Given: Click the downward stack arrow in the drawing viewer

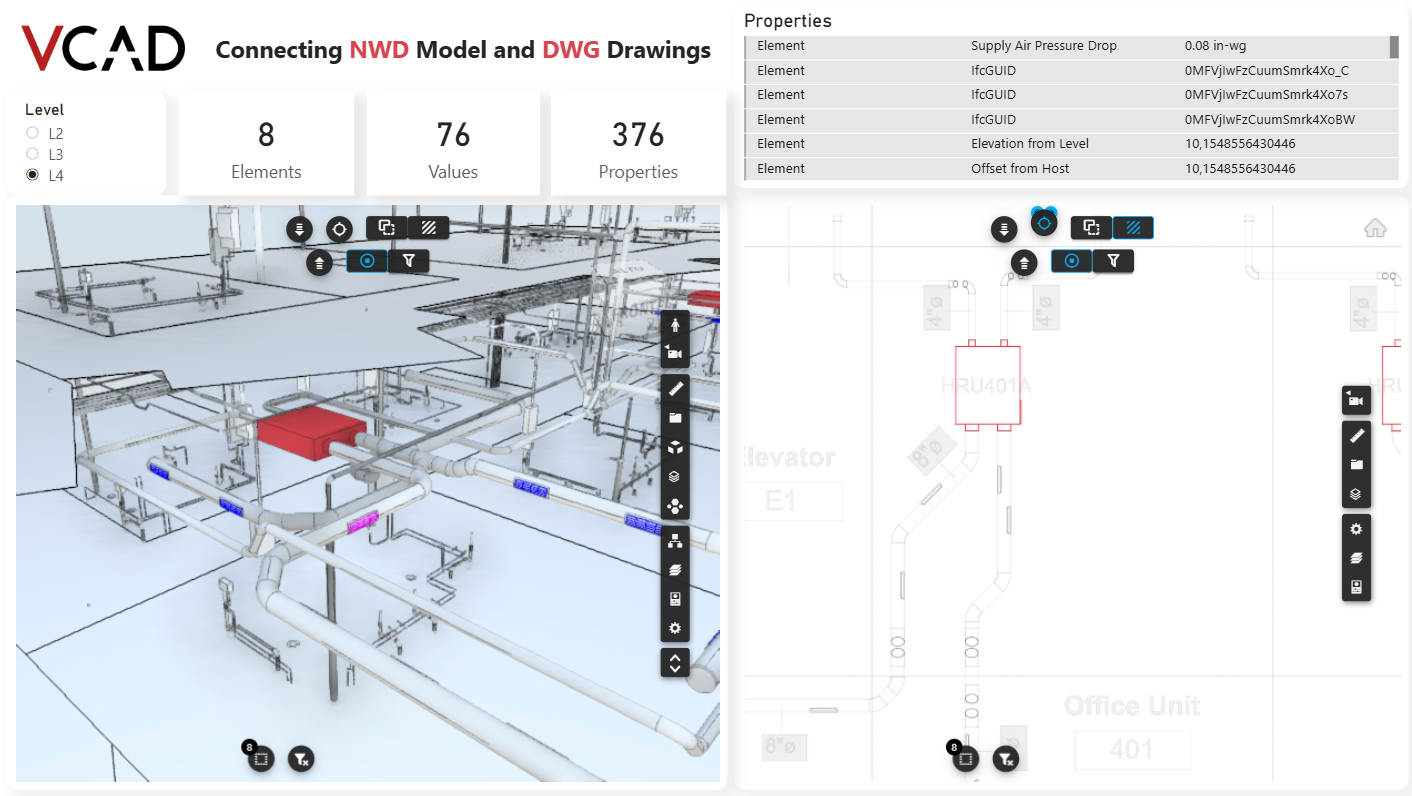Looking at the screenshot, I should click(1004, 229).
